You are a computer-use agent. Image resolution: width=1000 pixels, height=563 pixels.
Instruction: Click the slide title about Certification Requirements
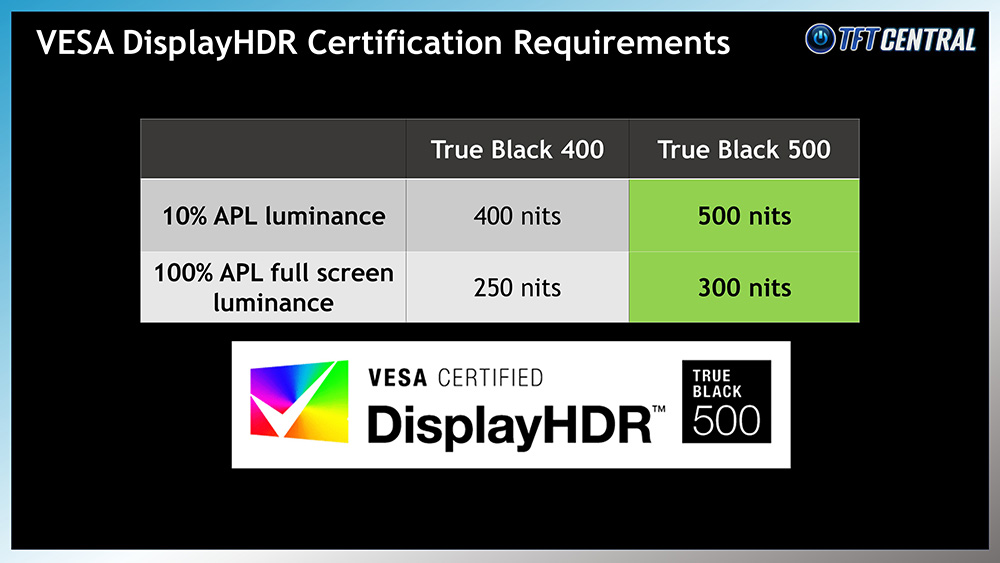[383, 43]
